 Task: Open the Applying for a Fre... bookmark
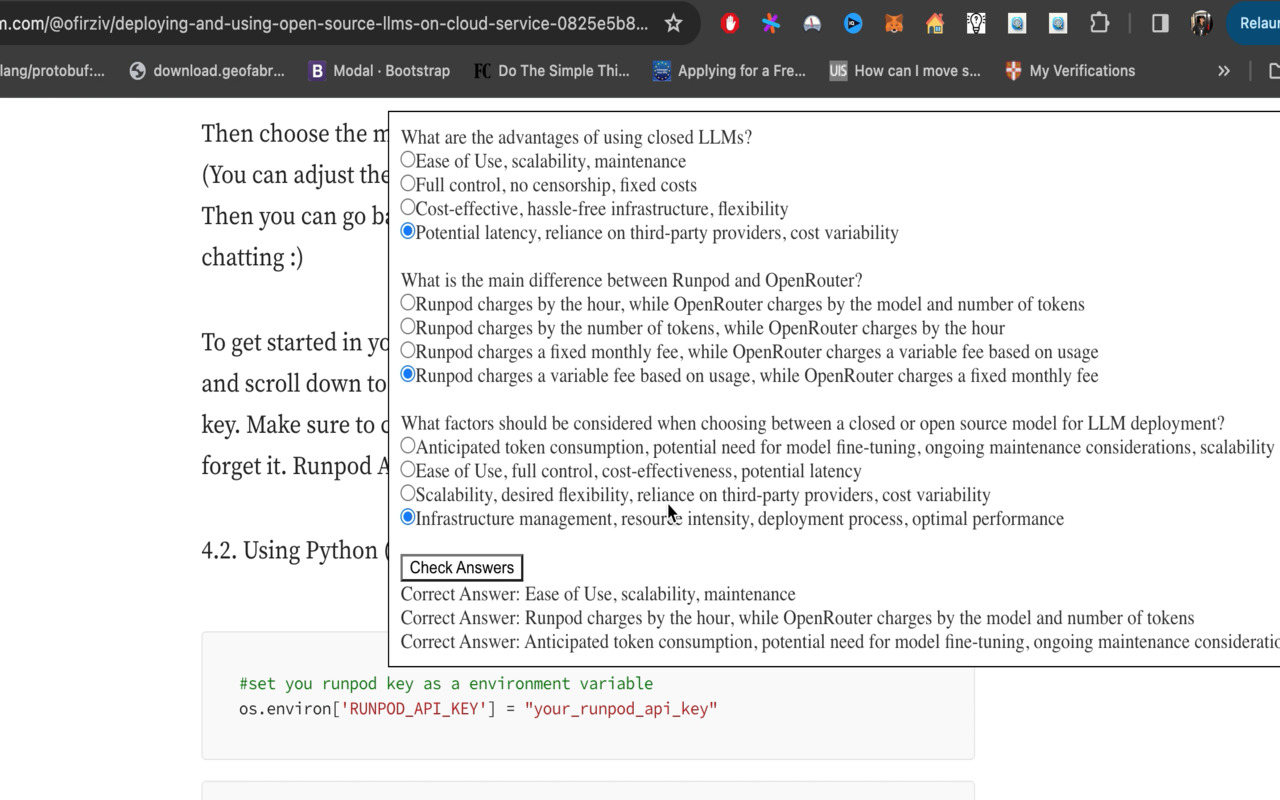729,70
